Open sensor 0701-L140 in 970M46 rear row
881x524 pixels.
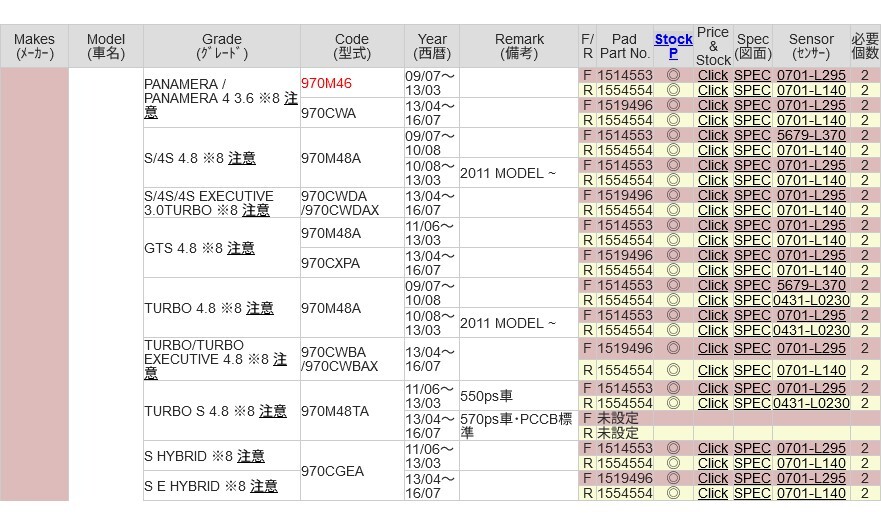(x=811, y=90)
